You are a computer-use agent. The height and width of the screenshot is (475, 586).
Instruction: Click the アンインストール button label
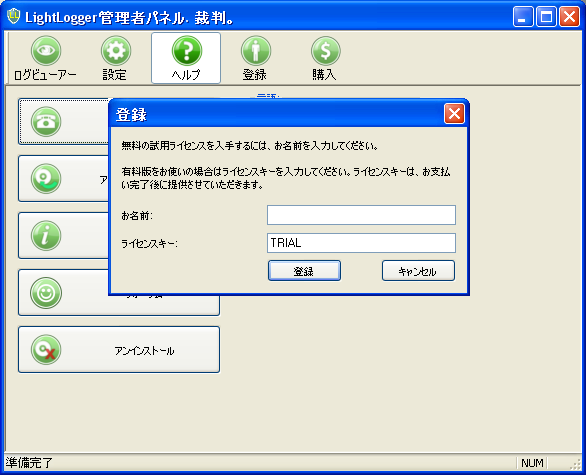click(144, 351)
